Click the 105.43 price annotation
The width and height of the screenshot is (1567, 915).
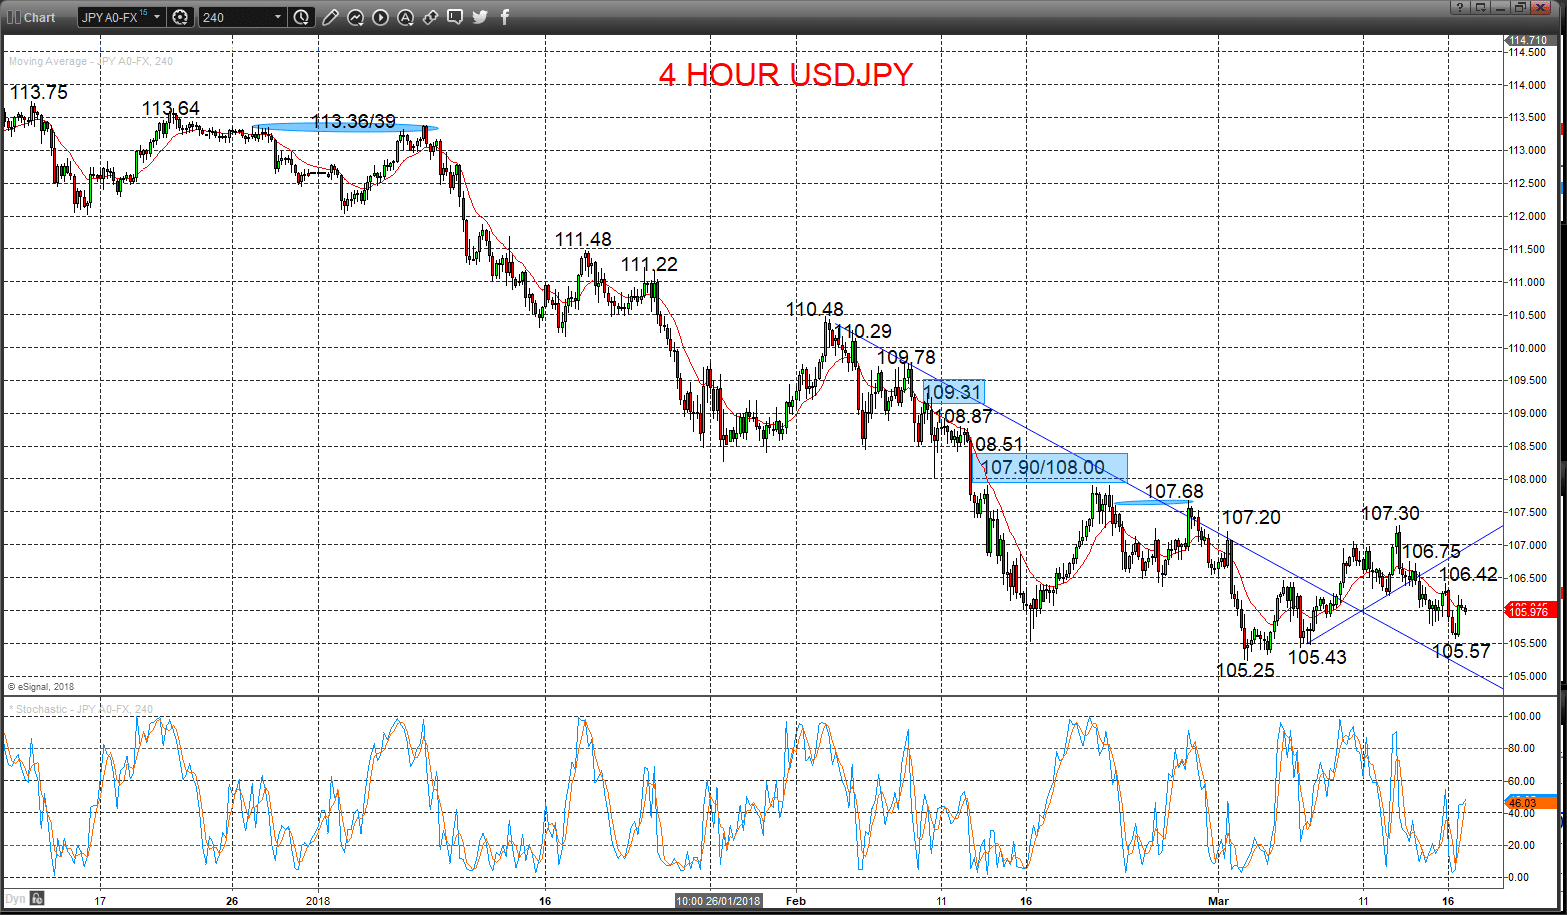(x=1317, y=657)
